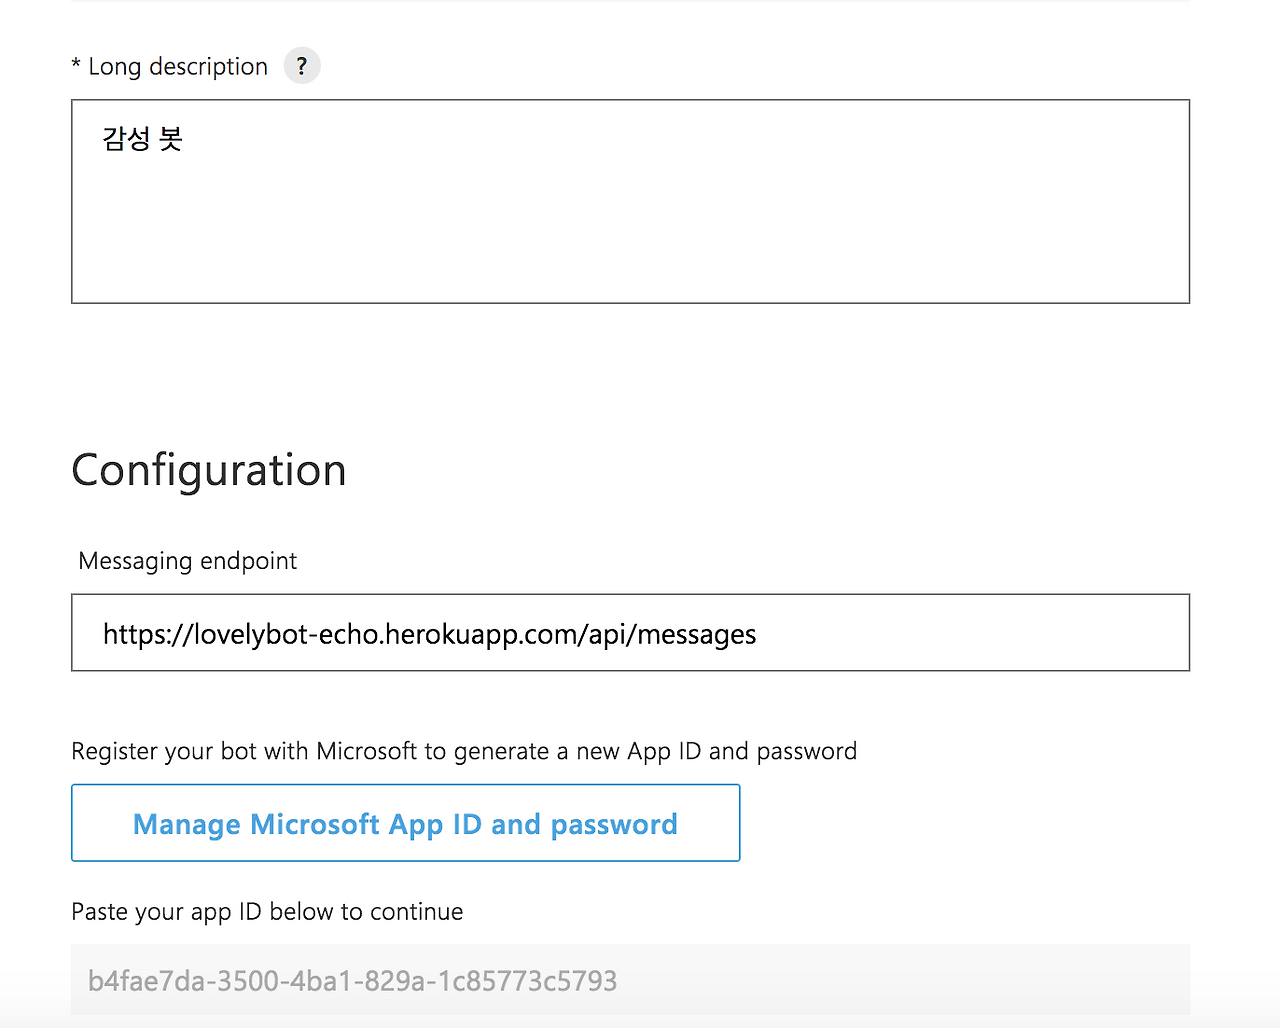Click the Messaging endpoint input field
1280x1028 pixels.
[630, 633]
